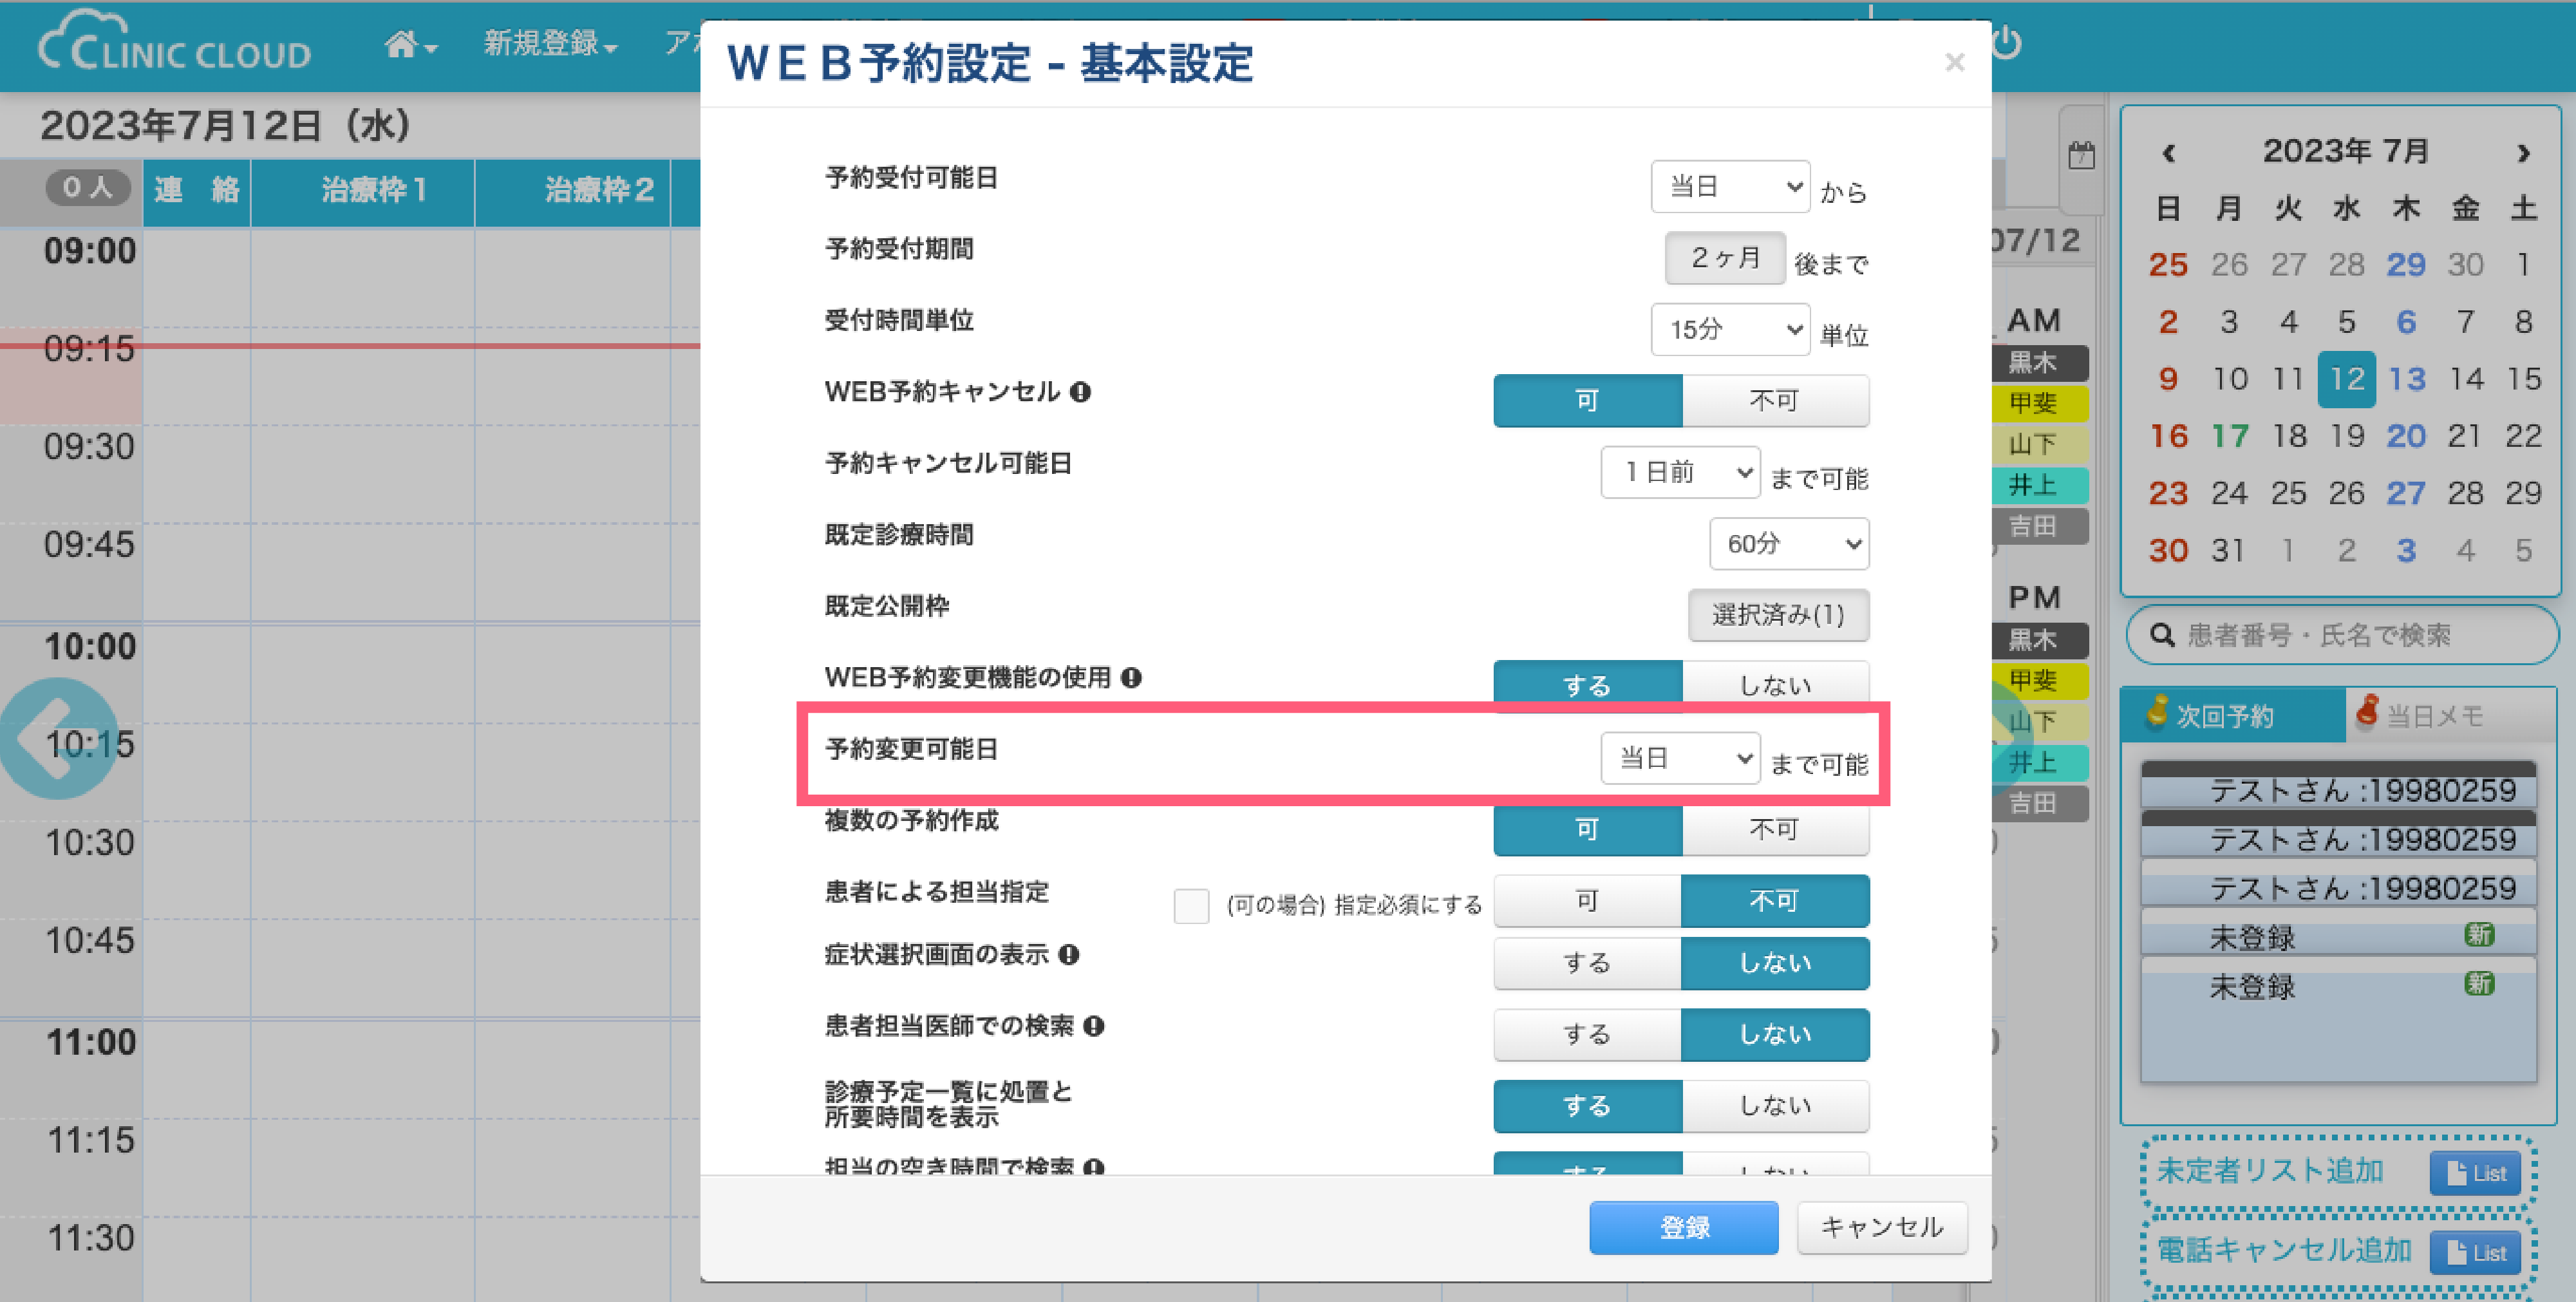The width and height of the screenshot is (2576, 1302).
Task: Click info icon beside WEB予約キャンセル
Action: pos(1080,392)
